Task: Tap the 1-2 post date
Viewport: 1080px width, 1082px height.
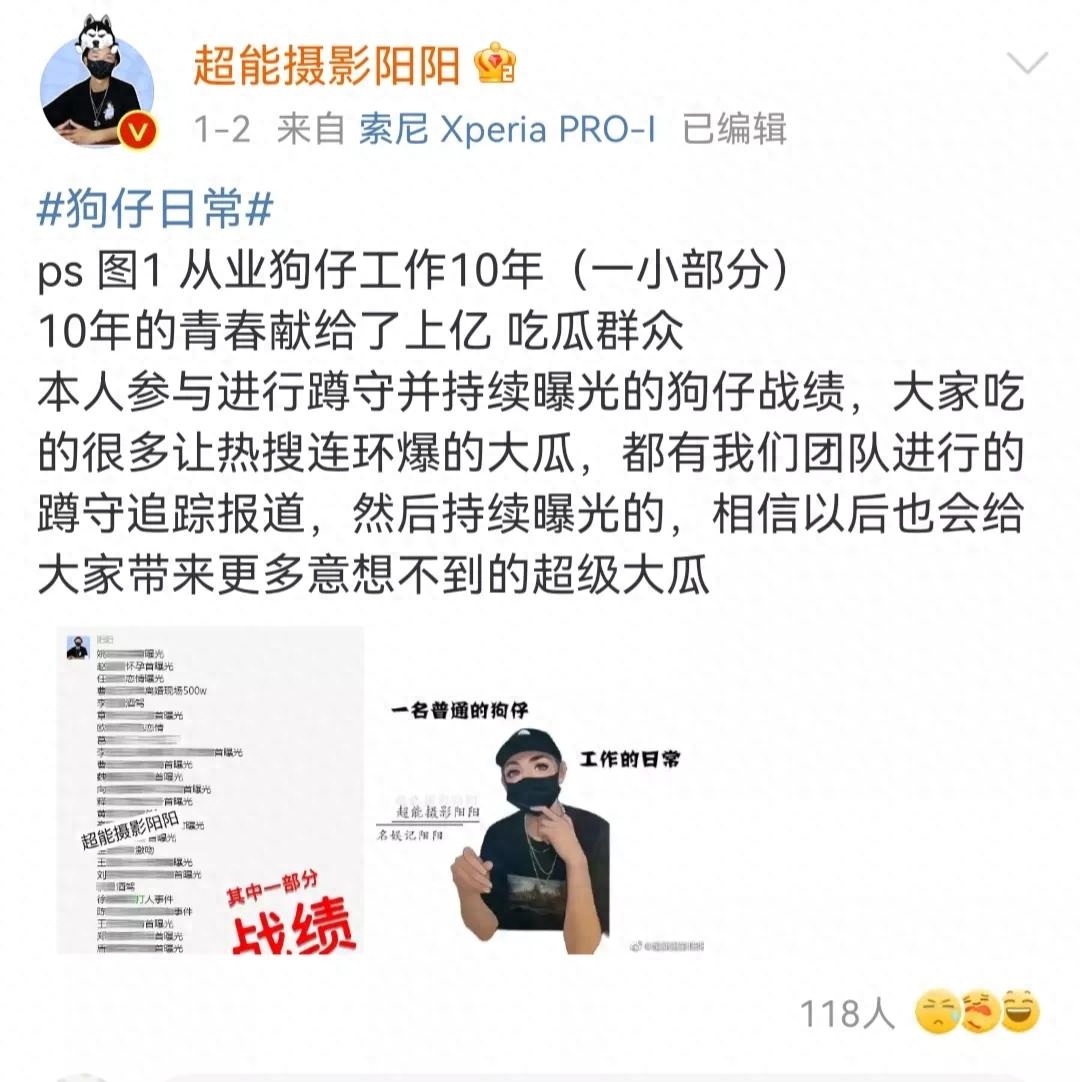Action: click(x=222, y=129)
